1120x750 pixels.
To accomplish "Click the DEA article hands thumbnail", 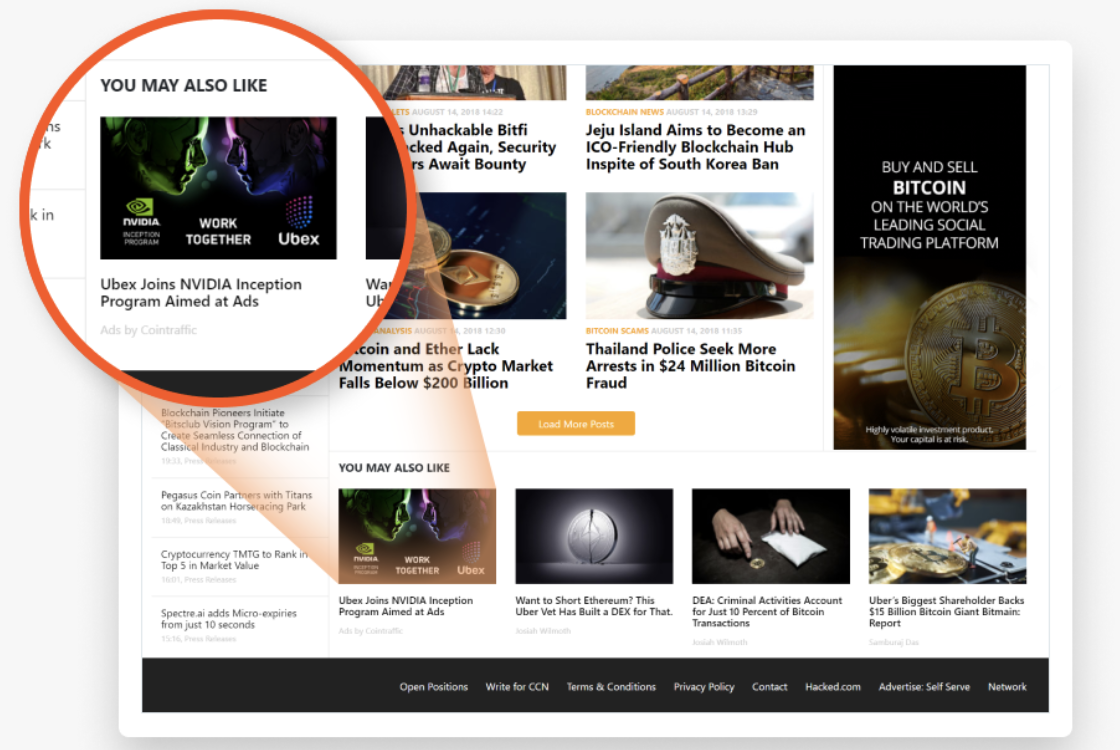I will [771, 536].
